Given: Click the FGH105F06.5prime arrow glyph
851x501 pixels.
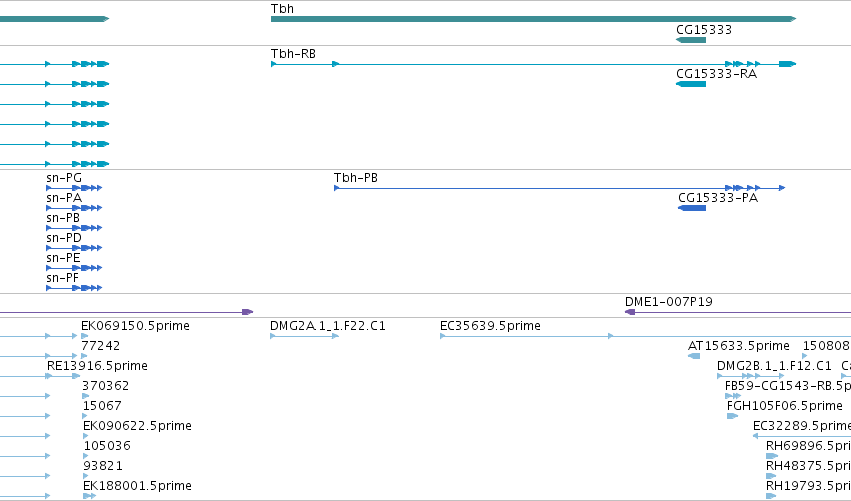Looking at the screenshot, I should click(x=732, y=416).
